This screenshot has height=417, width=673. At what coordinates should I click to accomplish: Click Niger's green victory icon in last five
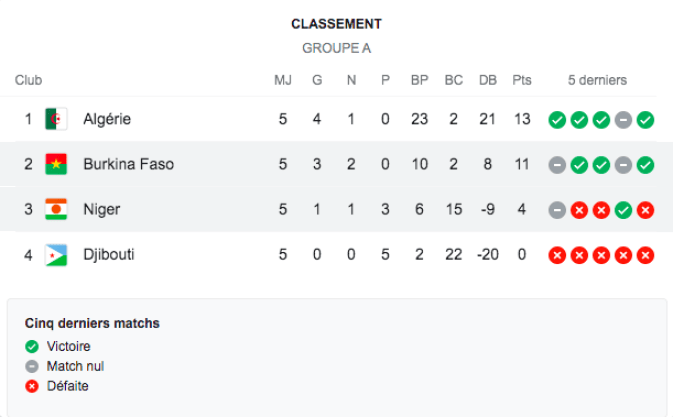click(x=623, y=210)
